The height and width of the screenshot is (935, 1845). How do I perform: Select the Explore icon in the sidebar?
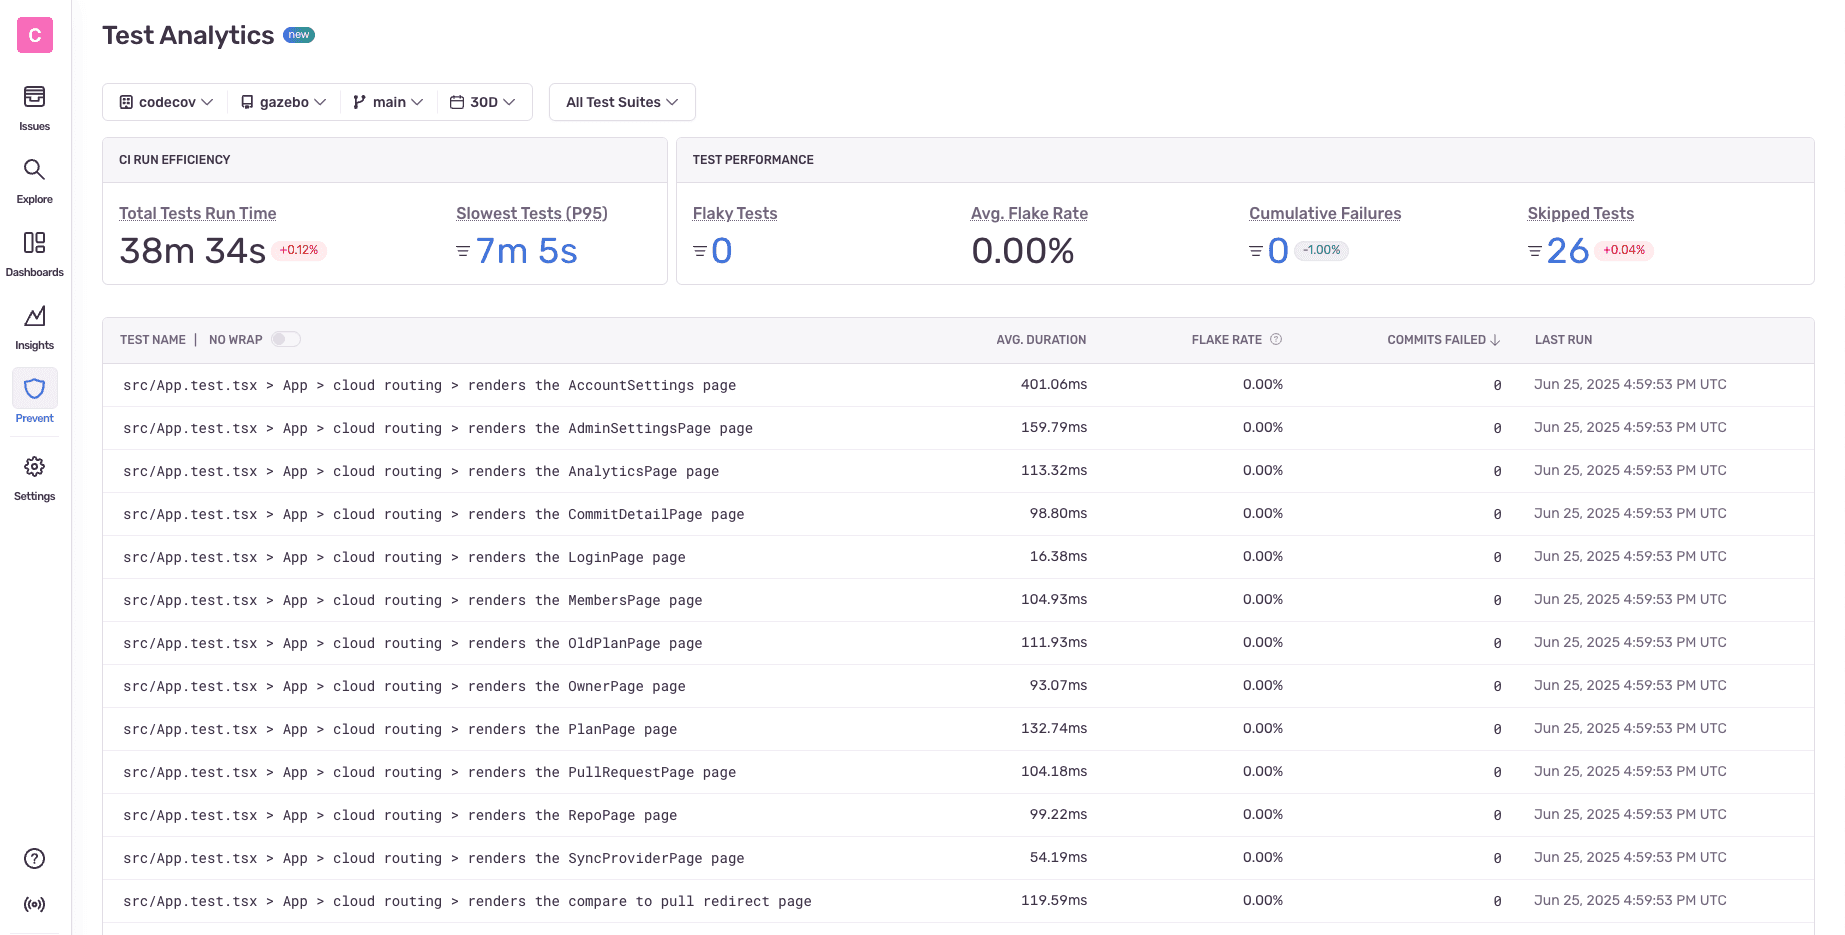point(34,178)
